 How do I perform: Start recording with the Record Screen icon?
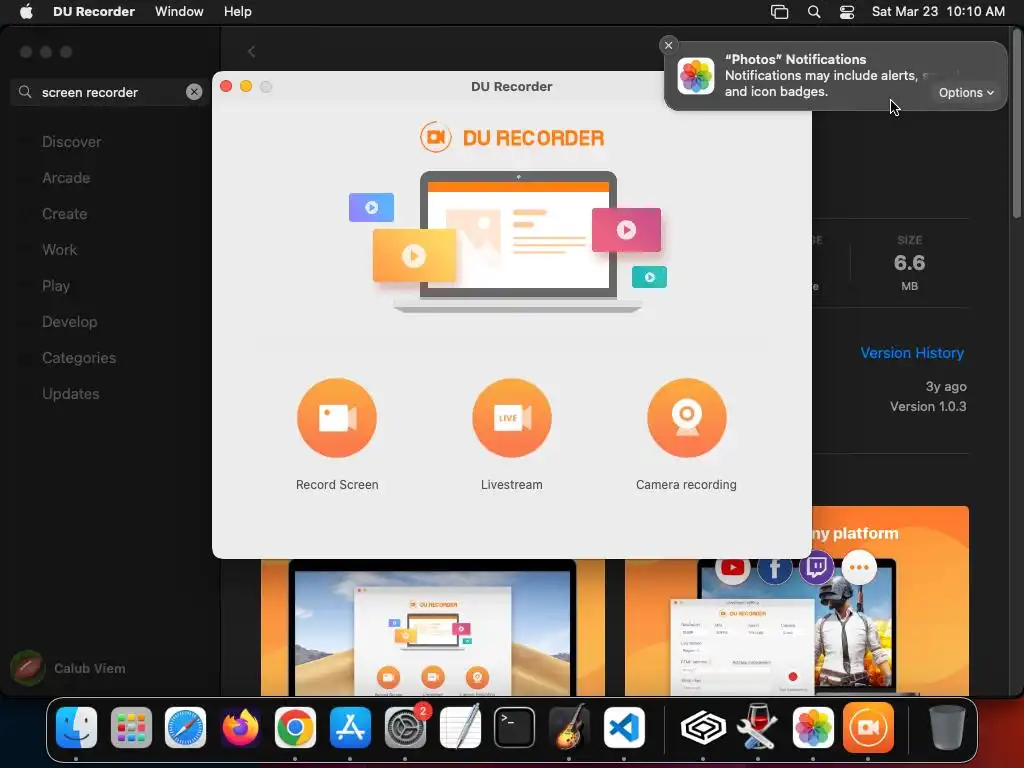point(337,418)
